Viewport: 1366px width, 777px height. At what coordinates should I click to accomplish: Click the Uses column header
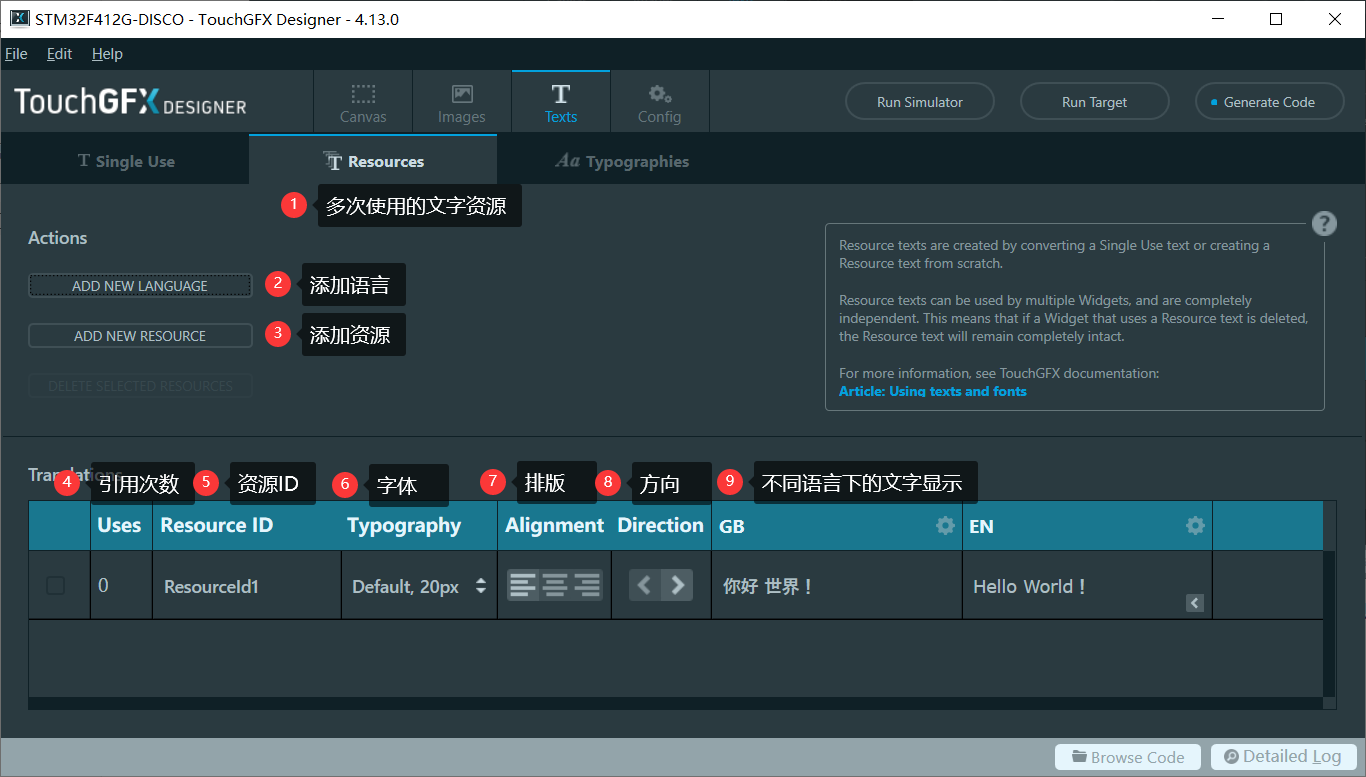pos(120,525)
